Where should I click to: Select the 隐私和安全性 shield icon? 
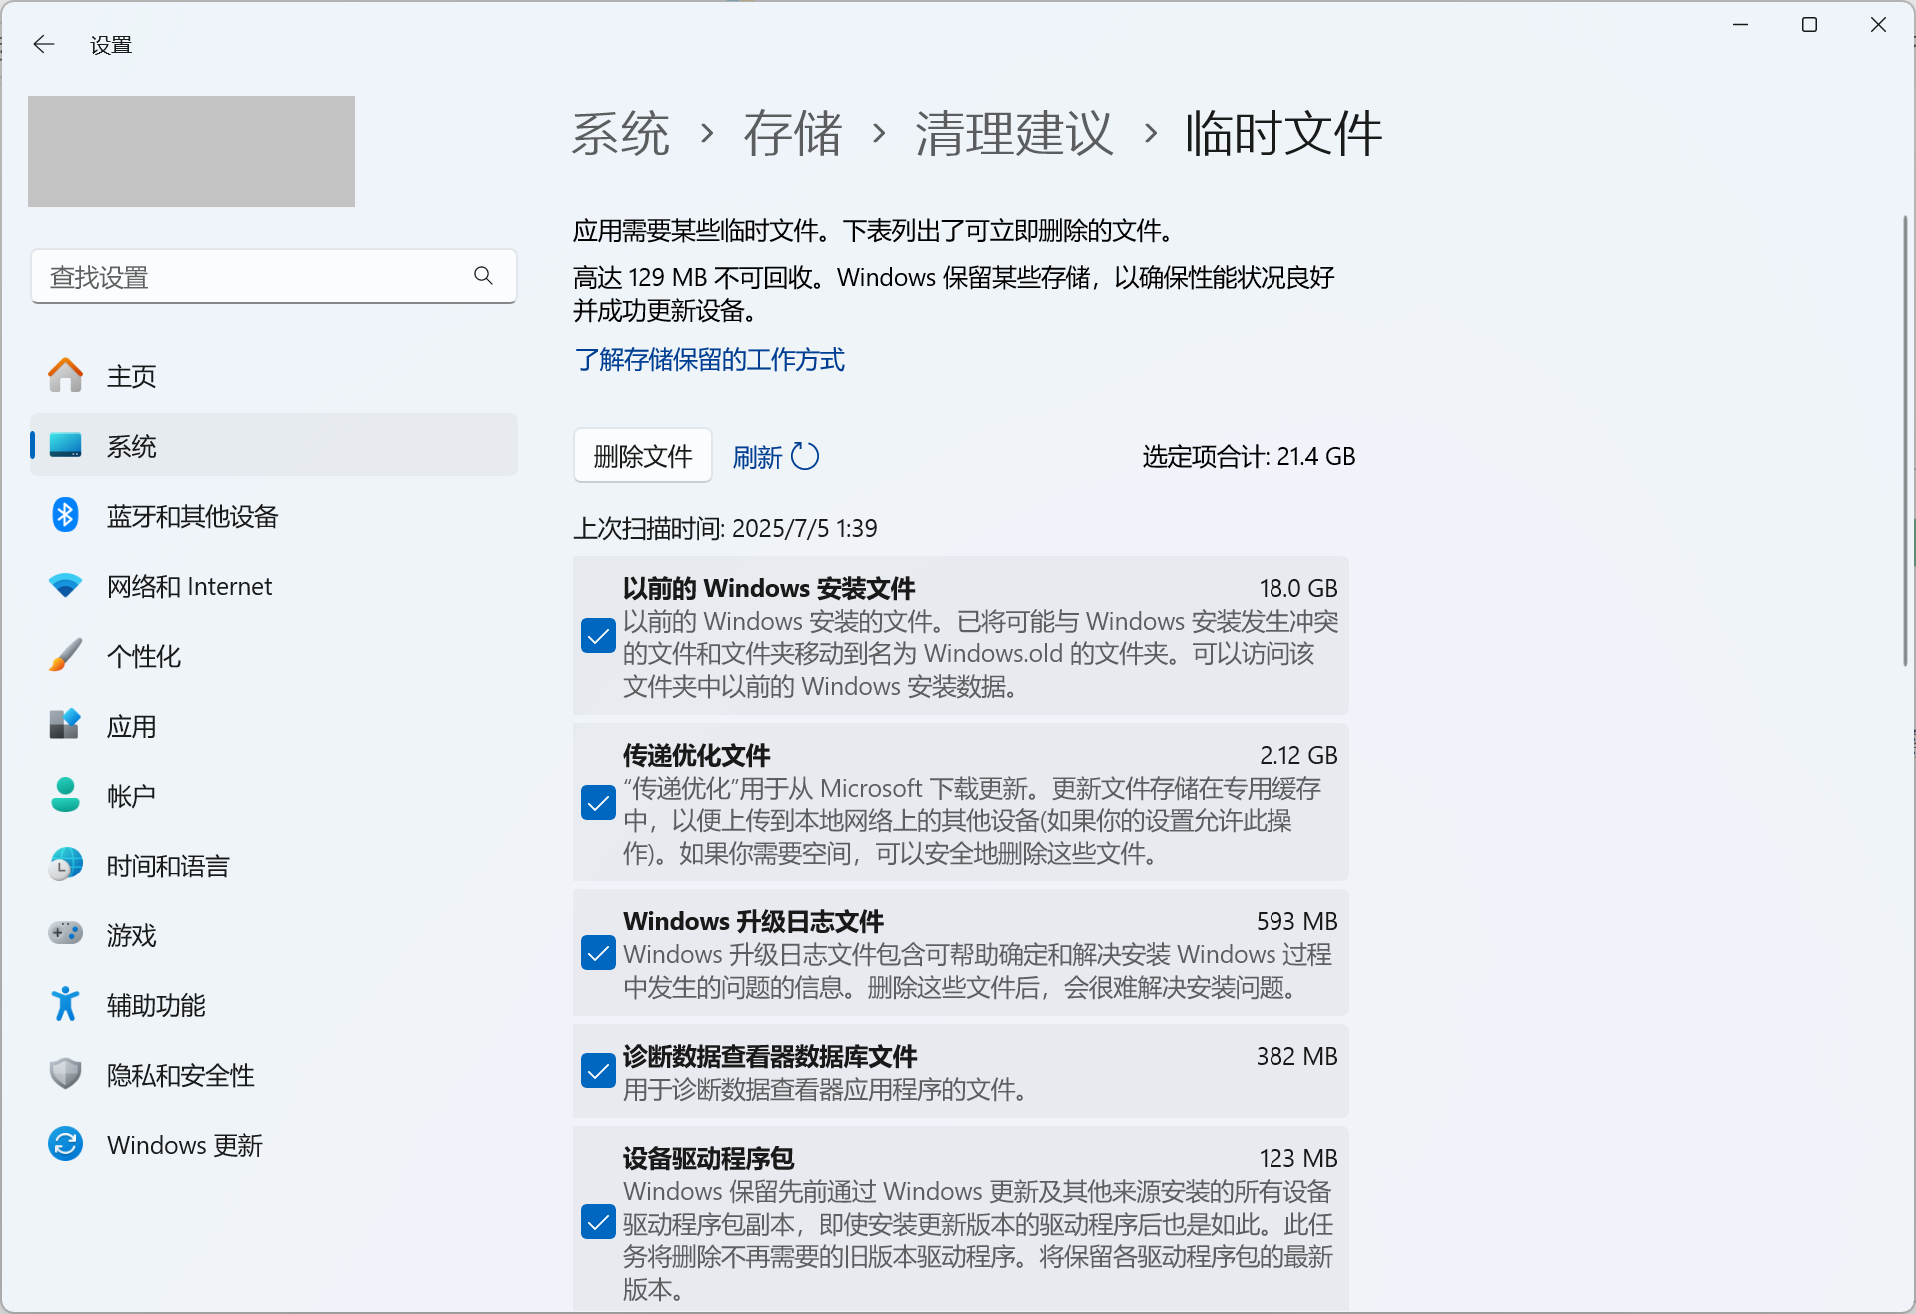click(65, 1073)
